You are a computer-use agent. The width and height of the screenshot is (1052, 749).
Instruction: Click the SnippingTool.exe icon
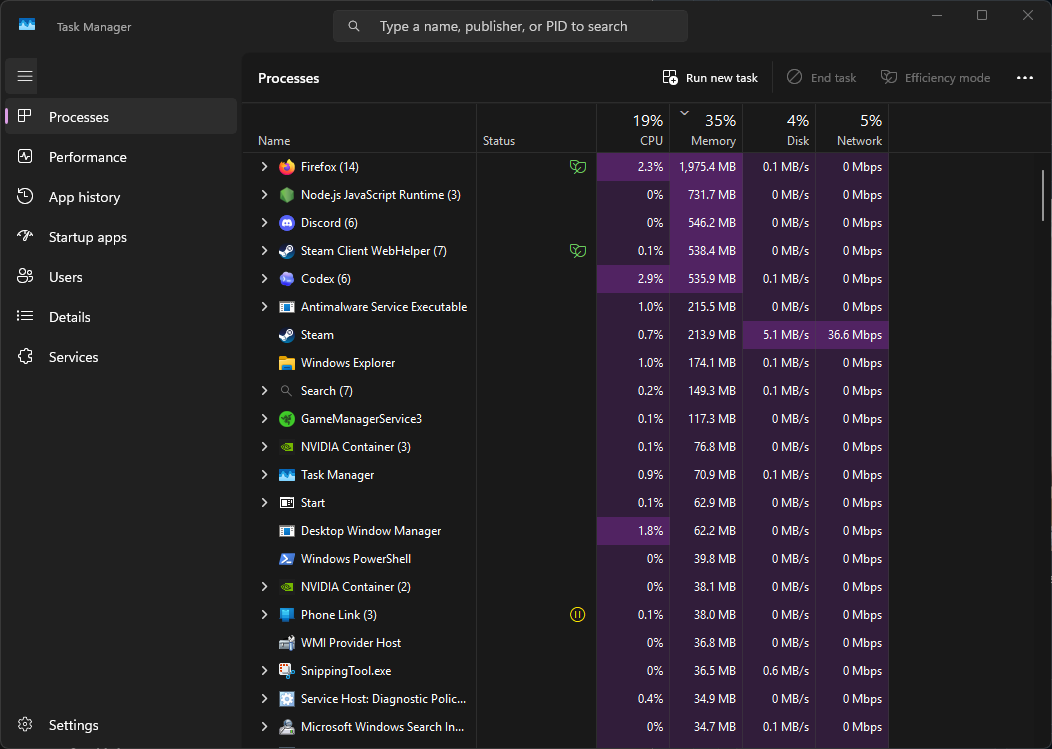click(x=286, y=671)
